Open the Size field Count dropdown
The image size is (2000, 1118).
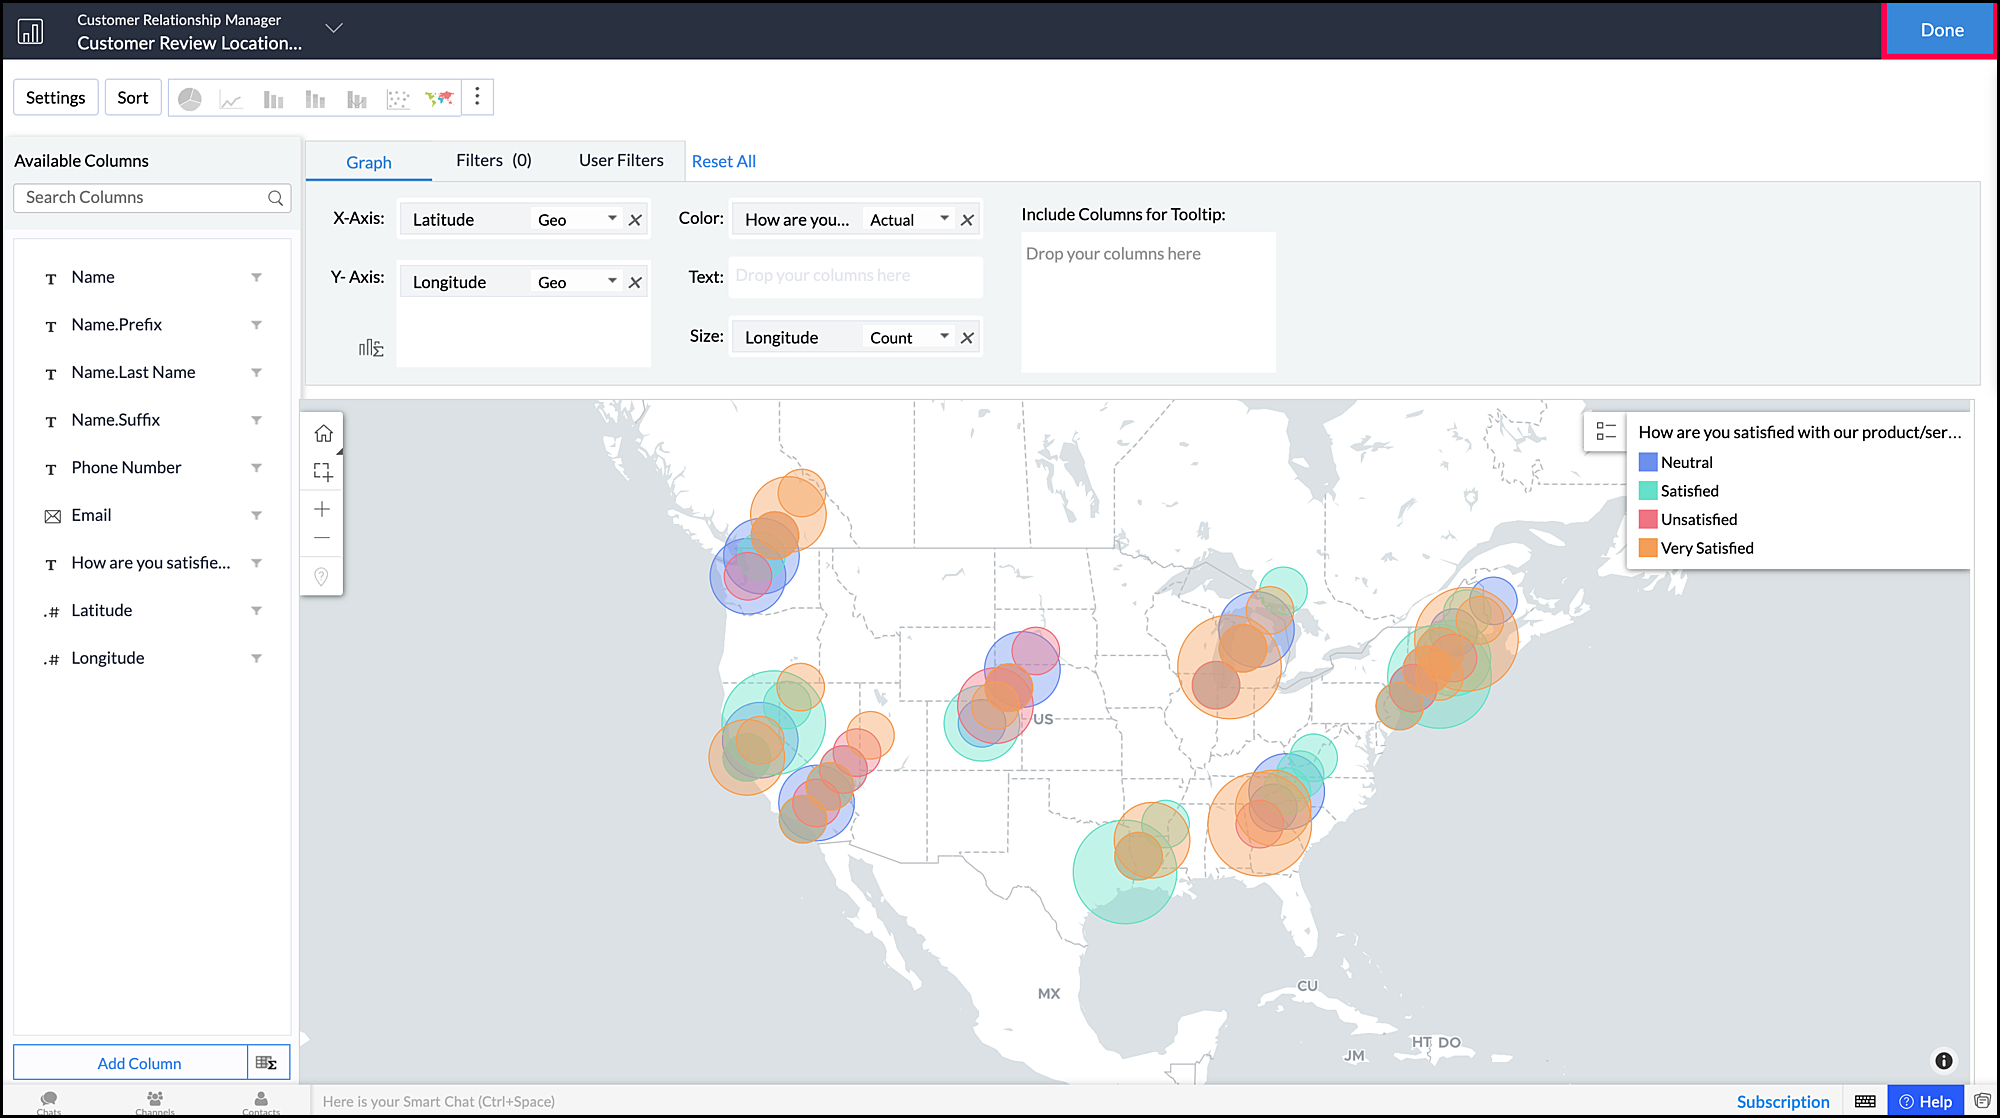point(944,337)
